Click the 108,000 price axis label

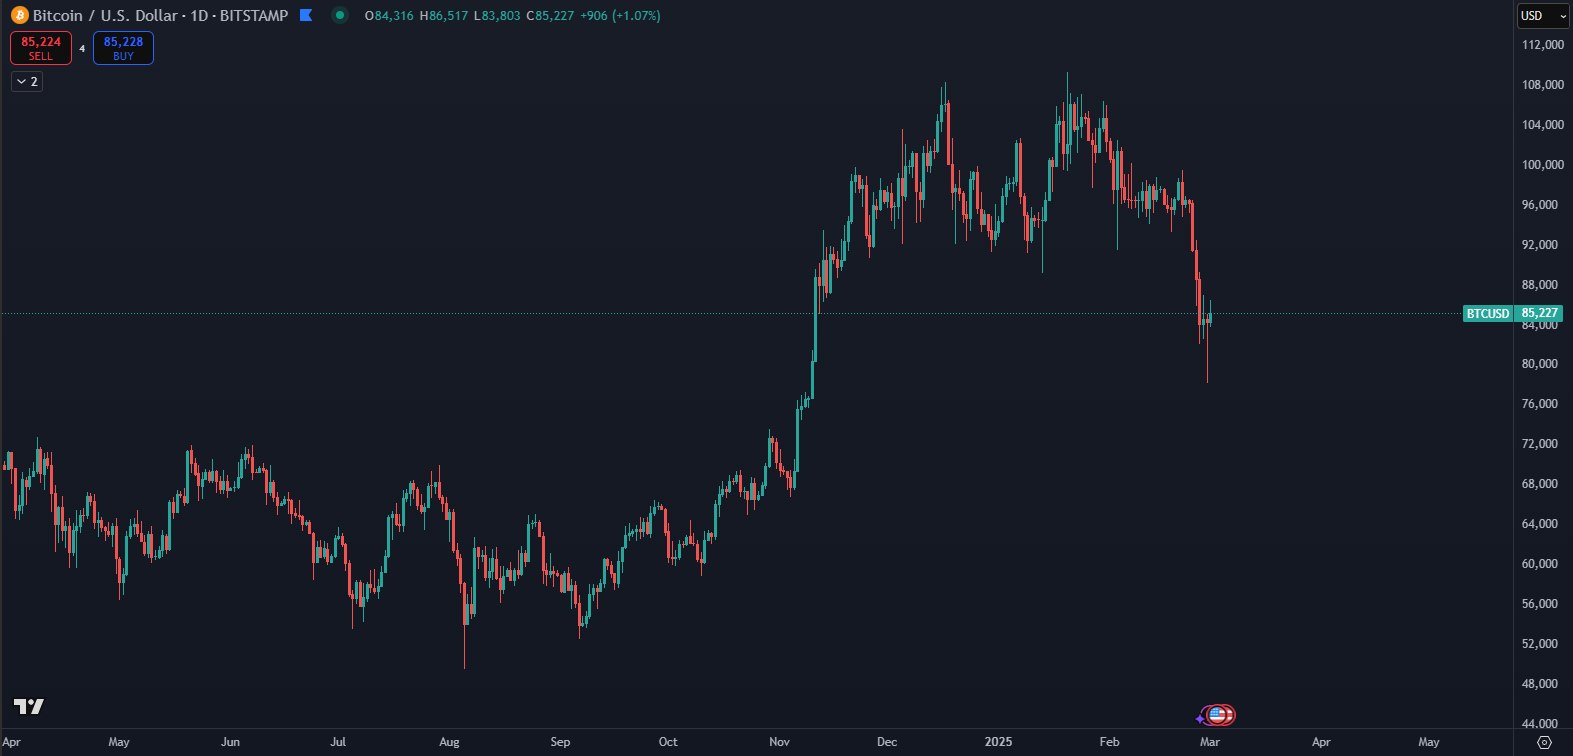pyautogui.click(x=1542, y=85)
